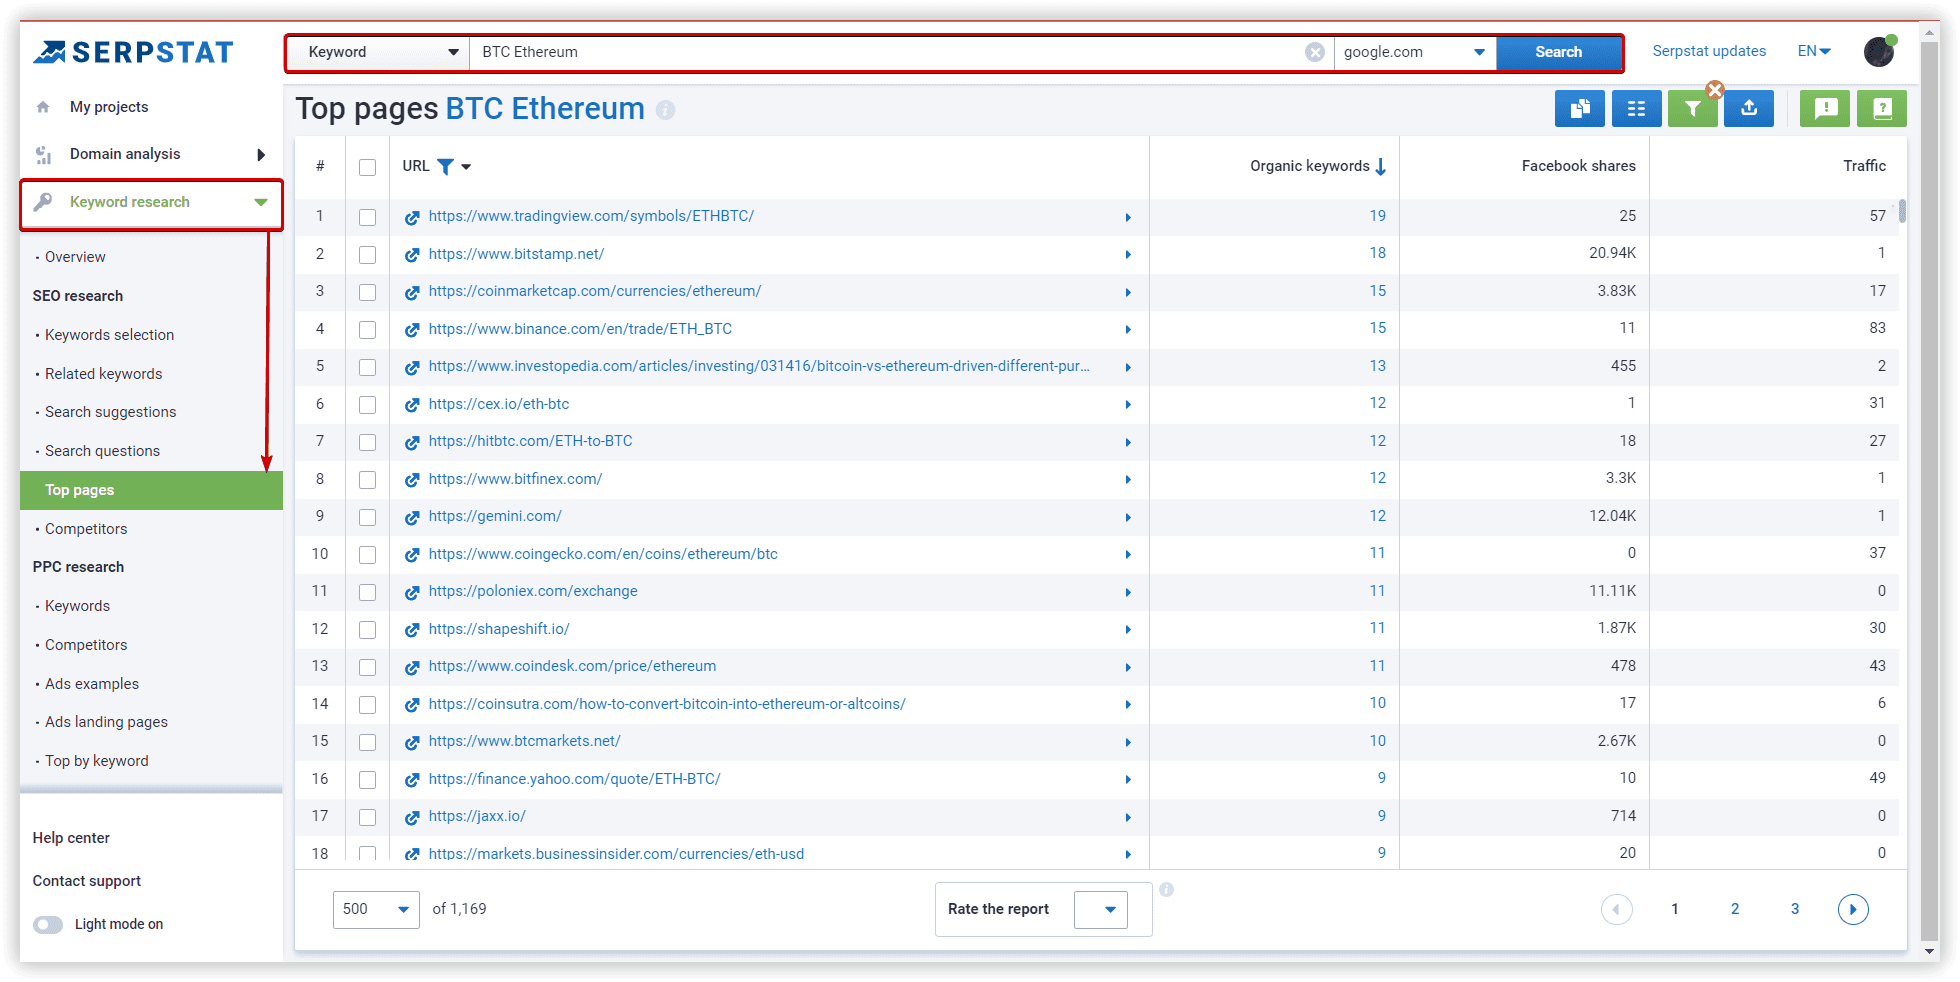Check the investopedia.com row checkbox

point(368,367)
